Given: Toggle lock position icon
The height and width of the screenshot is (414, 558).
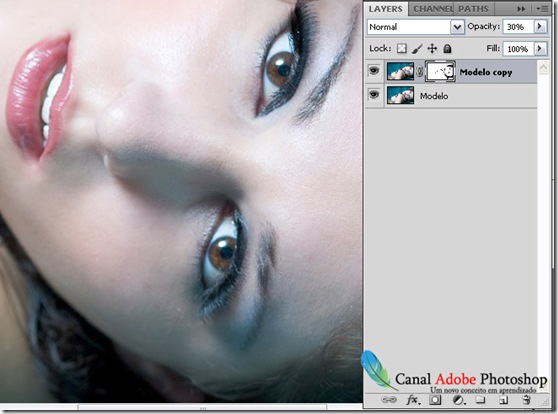Looking at the screenshot, I should pyautogui.click(x=432, y=48).
